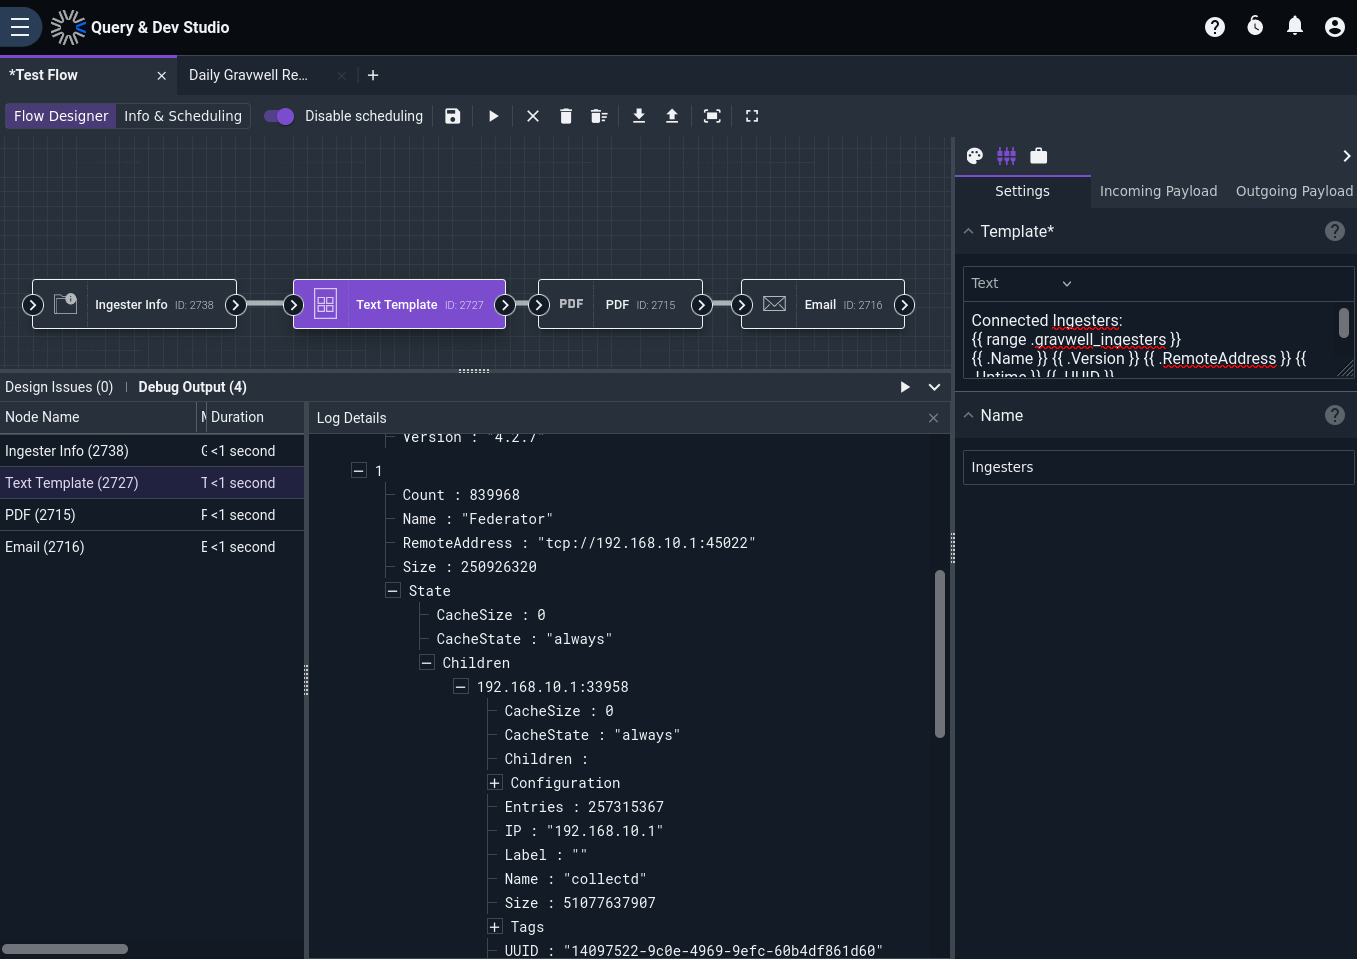Click the upload export icon in toolbar
The height and width of the screenshot is (959, 1357).
pyautogui.click(x=672, y=116)
